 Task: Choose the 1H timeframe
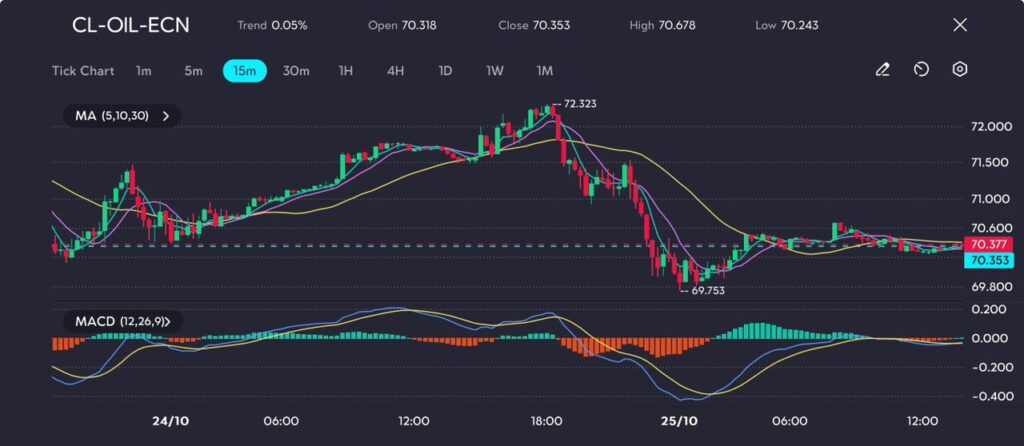(x=346, y=71)
